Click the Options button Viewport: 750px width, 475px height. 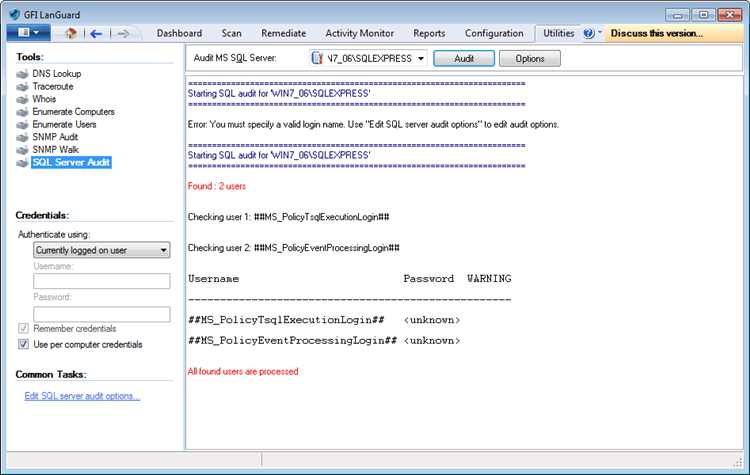click(x=529, y=58)
